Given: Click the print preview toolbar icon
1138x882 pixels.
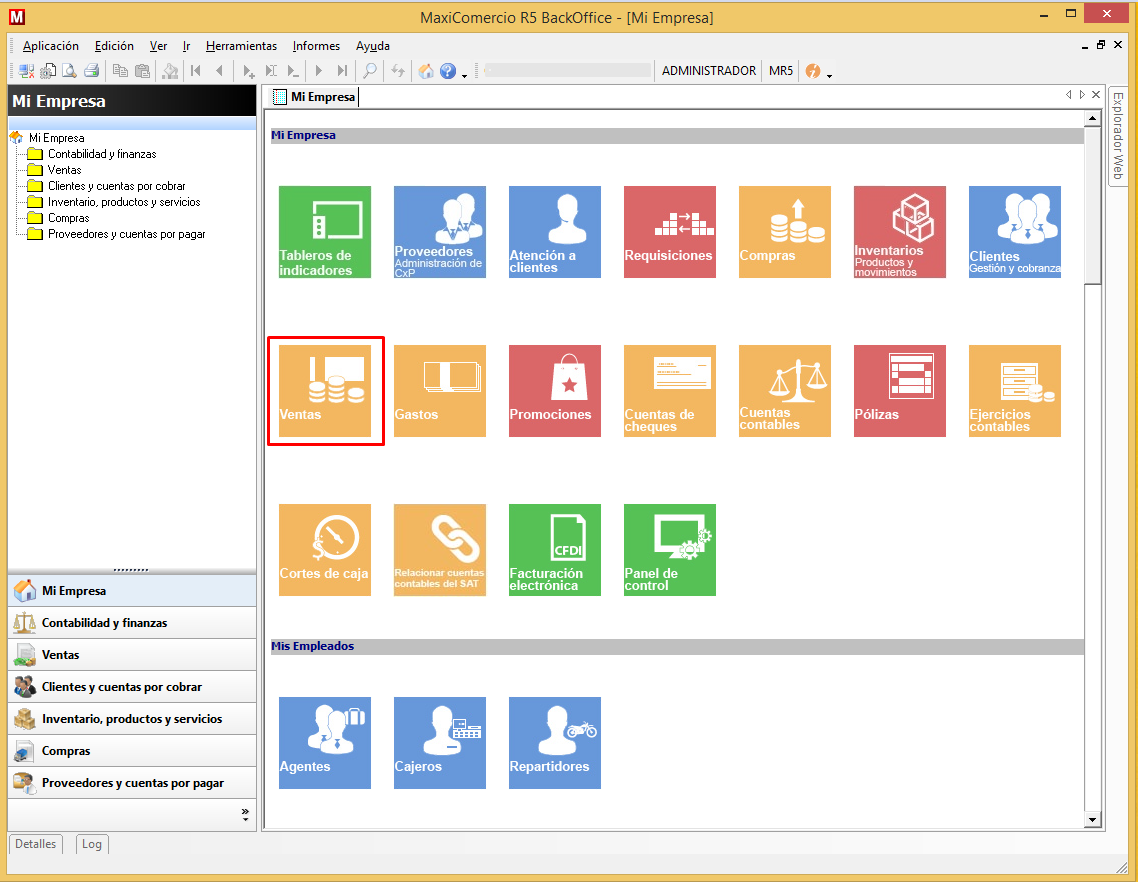Looking at the screenshot, I should (70, 70).
